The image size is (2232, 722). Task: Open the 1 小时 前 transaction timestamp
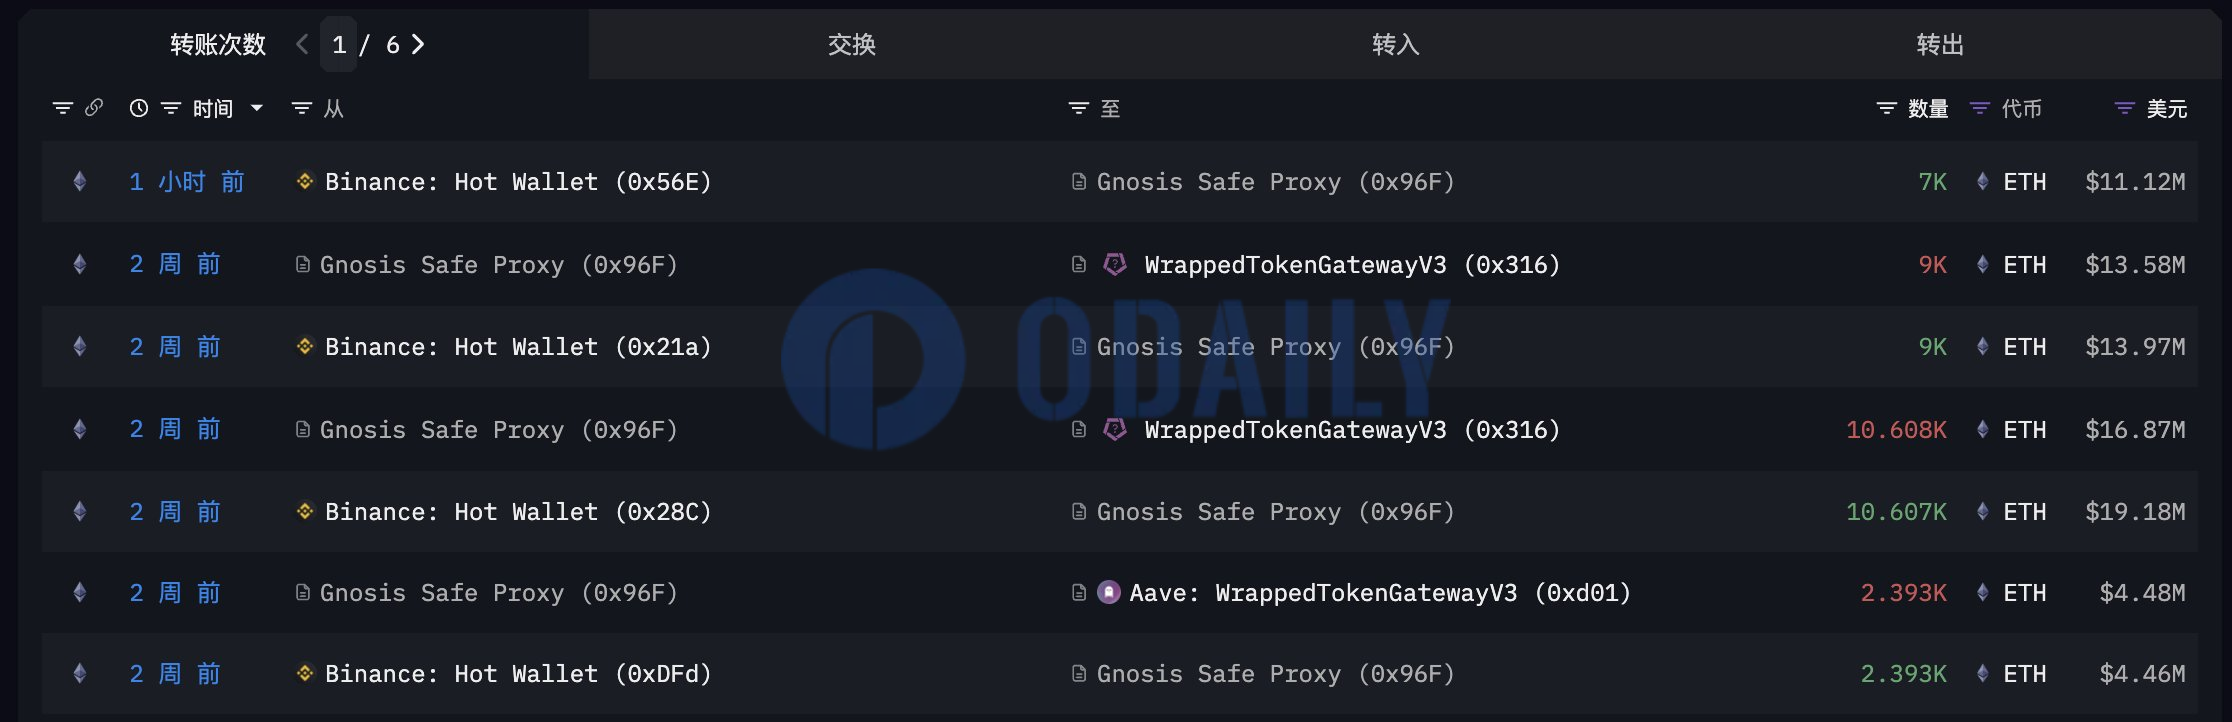(x=187, y=182)
